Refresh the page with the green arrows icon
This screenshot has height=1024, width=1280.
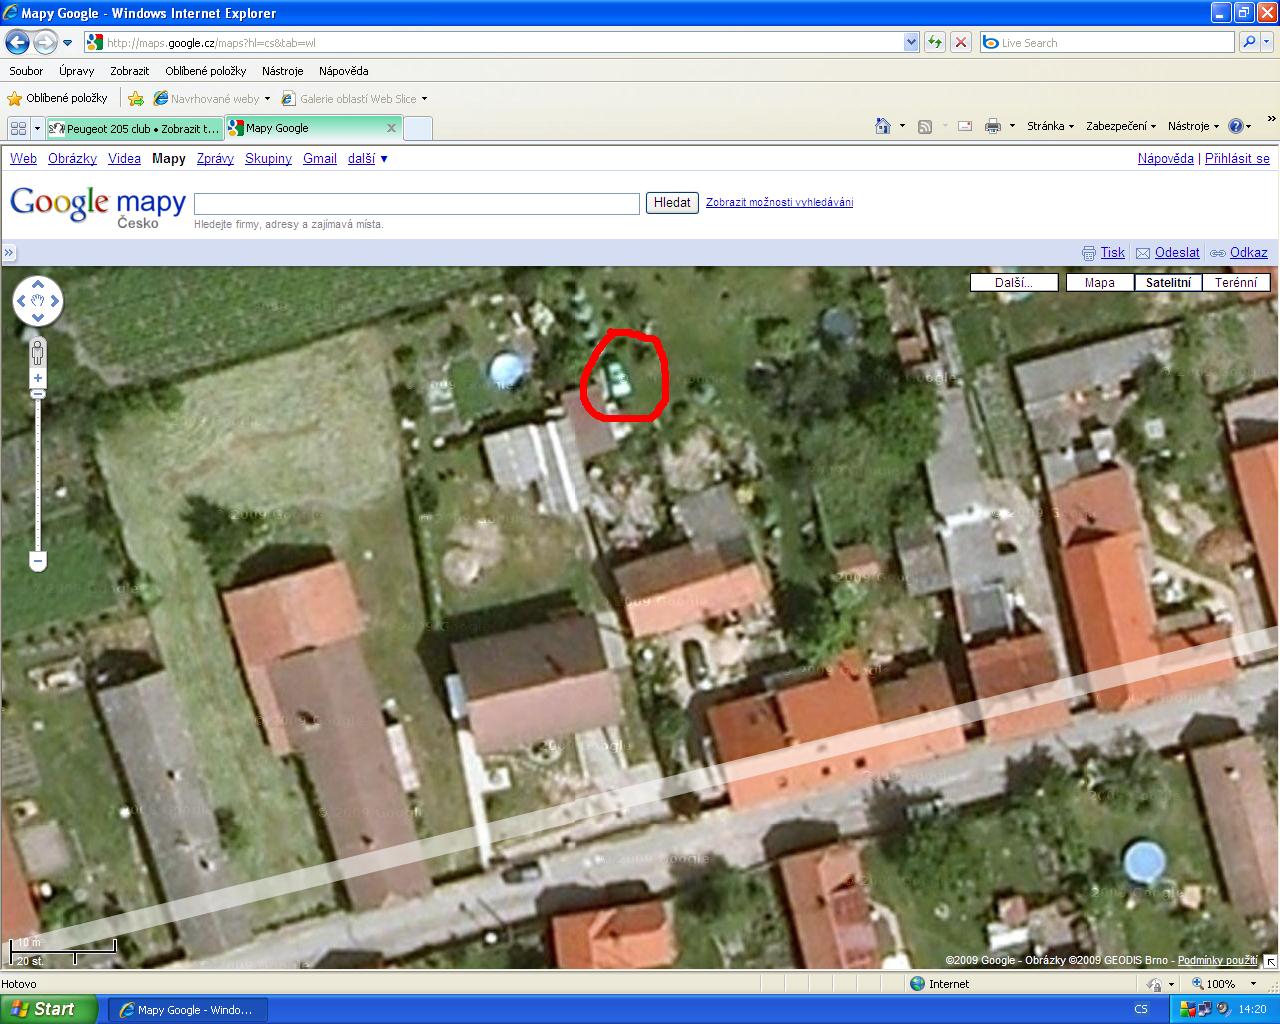coord(935,42)
